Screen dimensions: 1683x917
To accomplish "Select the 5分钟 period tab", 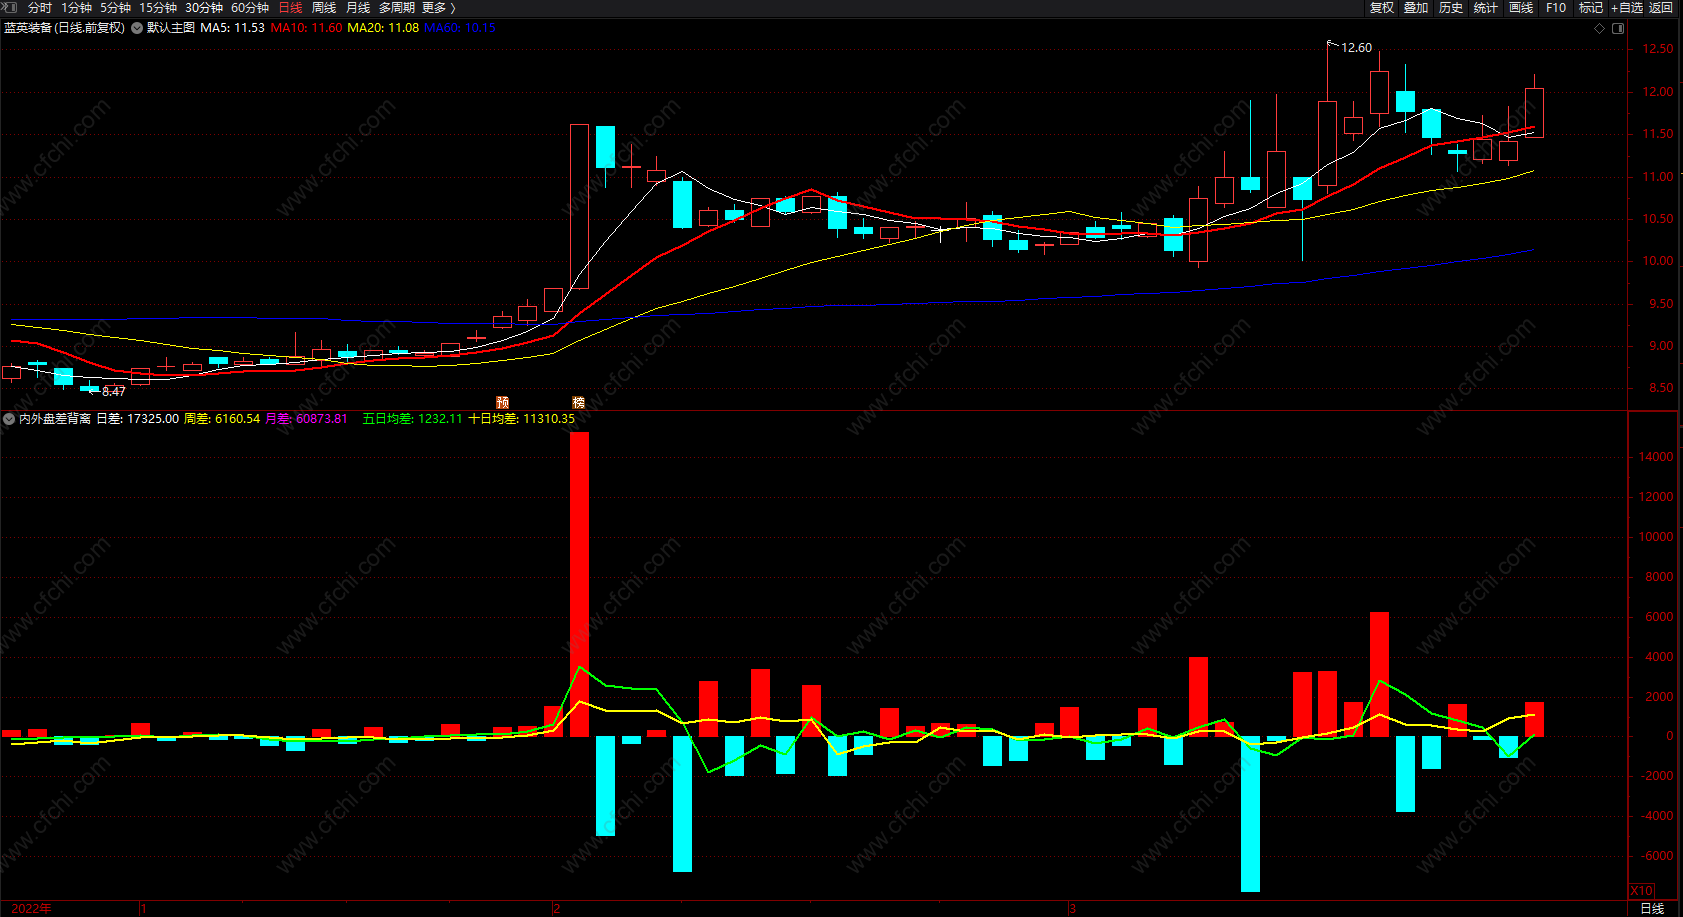I will [x=115, y=8].
